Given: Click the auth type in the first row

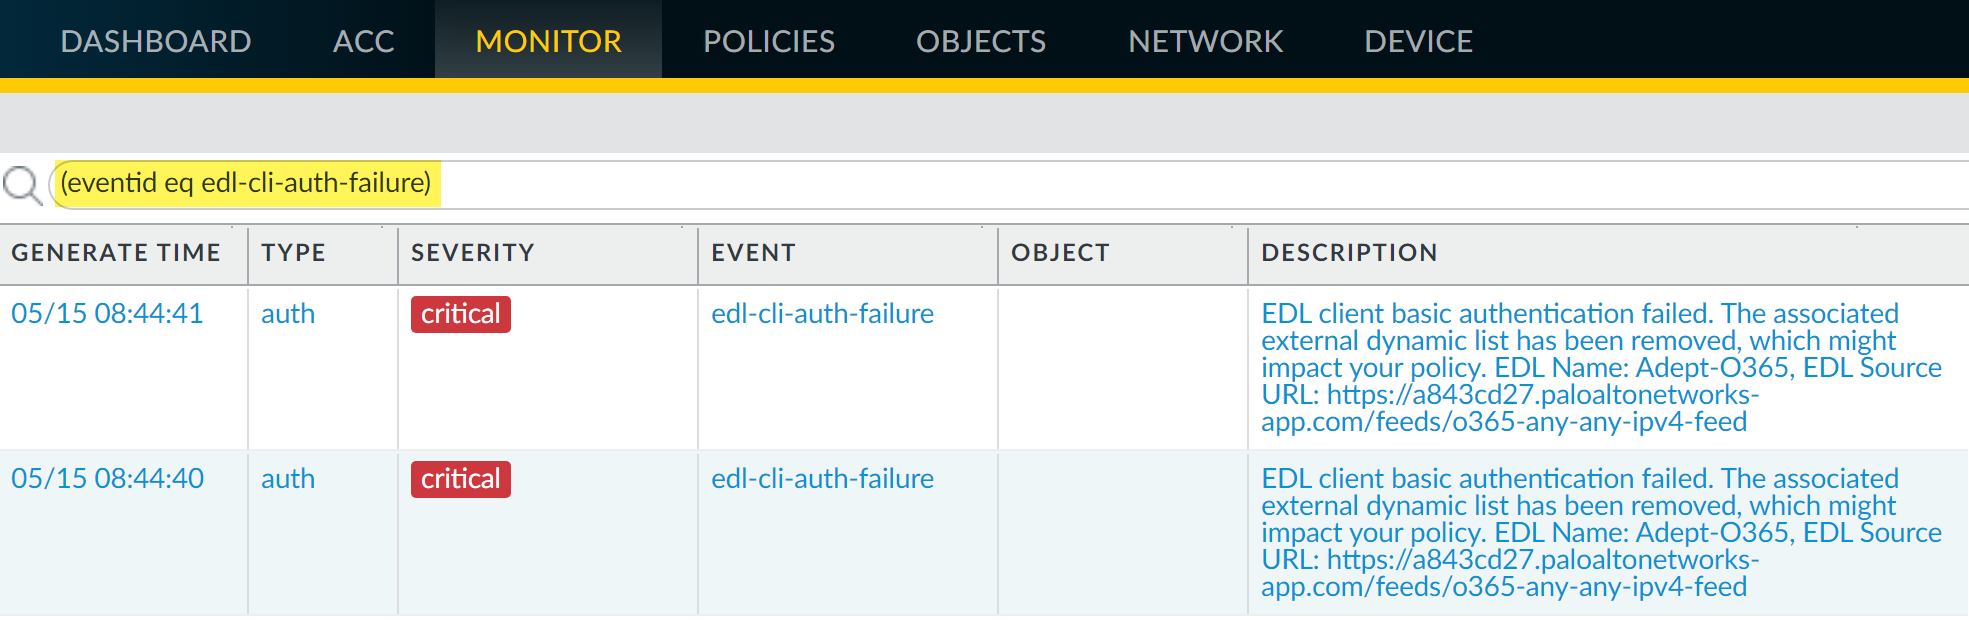Looking at the screenshot, I should point(288,314).
